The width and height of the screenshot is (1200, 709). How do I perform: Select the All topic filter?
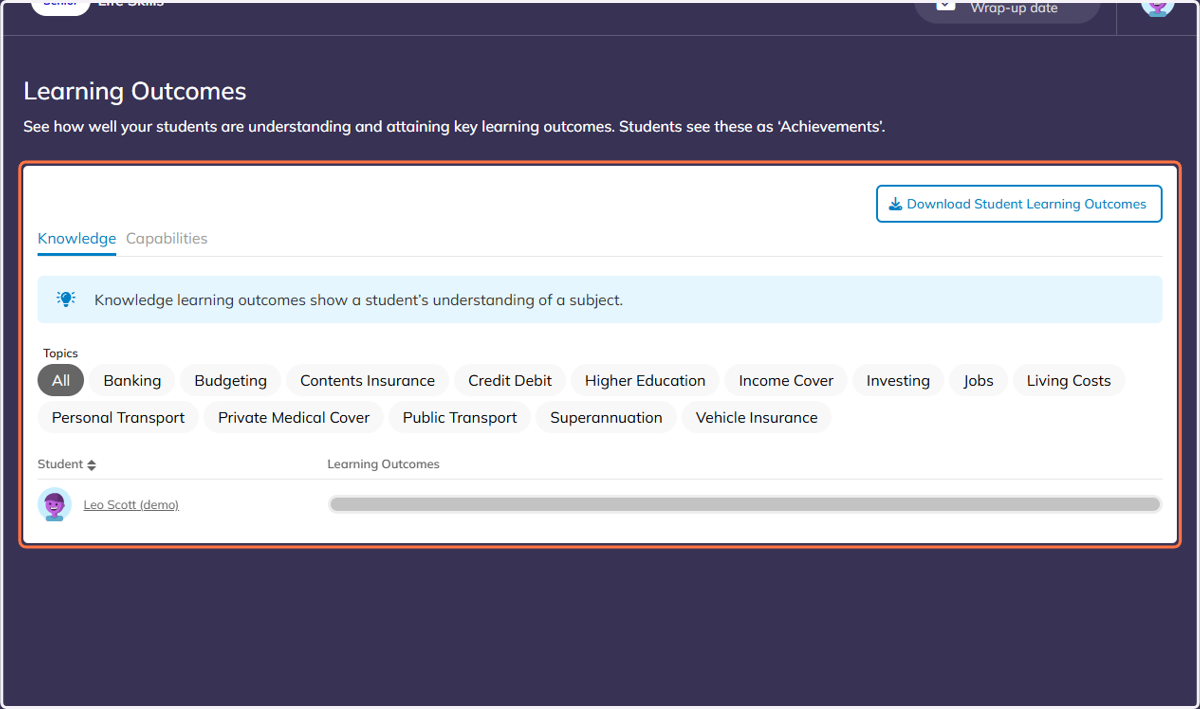(61, 381)
